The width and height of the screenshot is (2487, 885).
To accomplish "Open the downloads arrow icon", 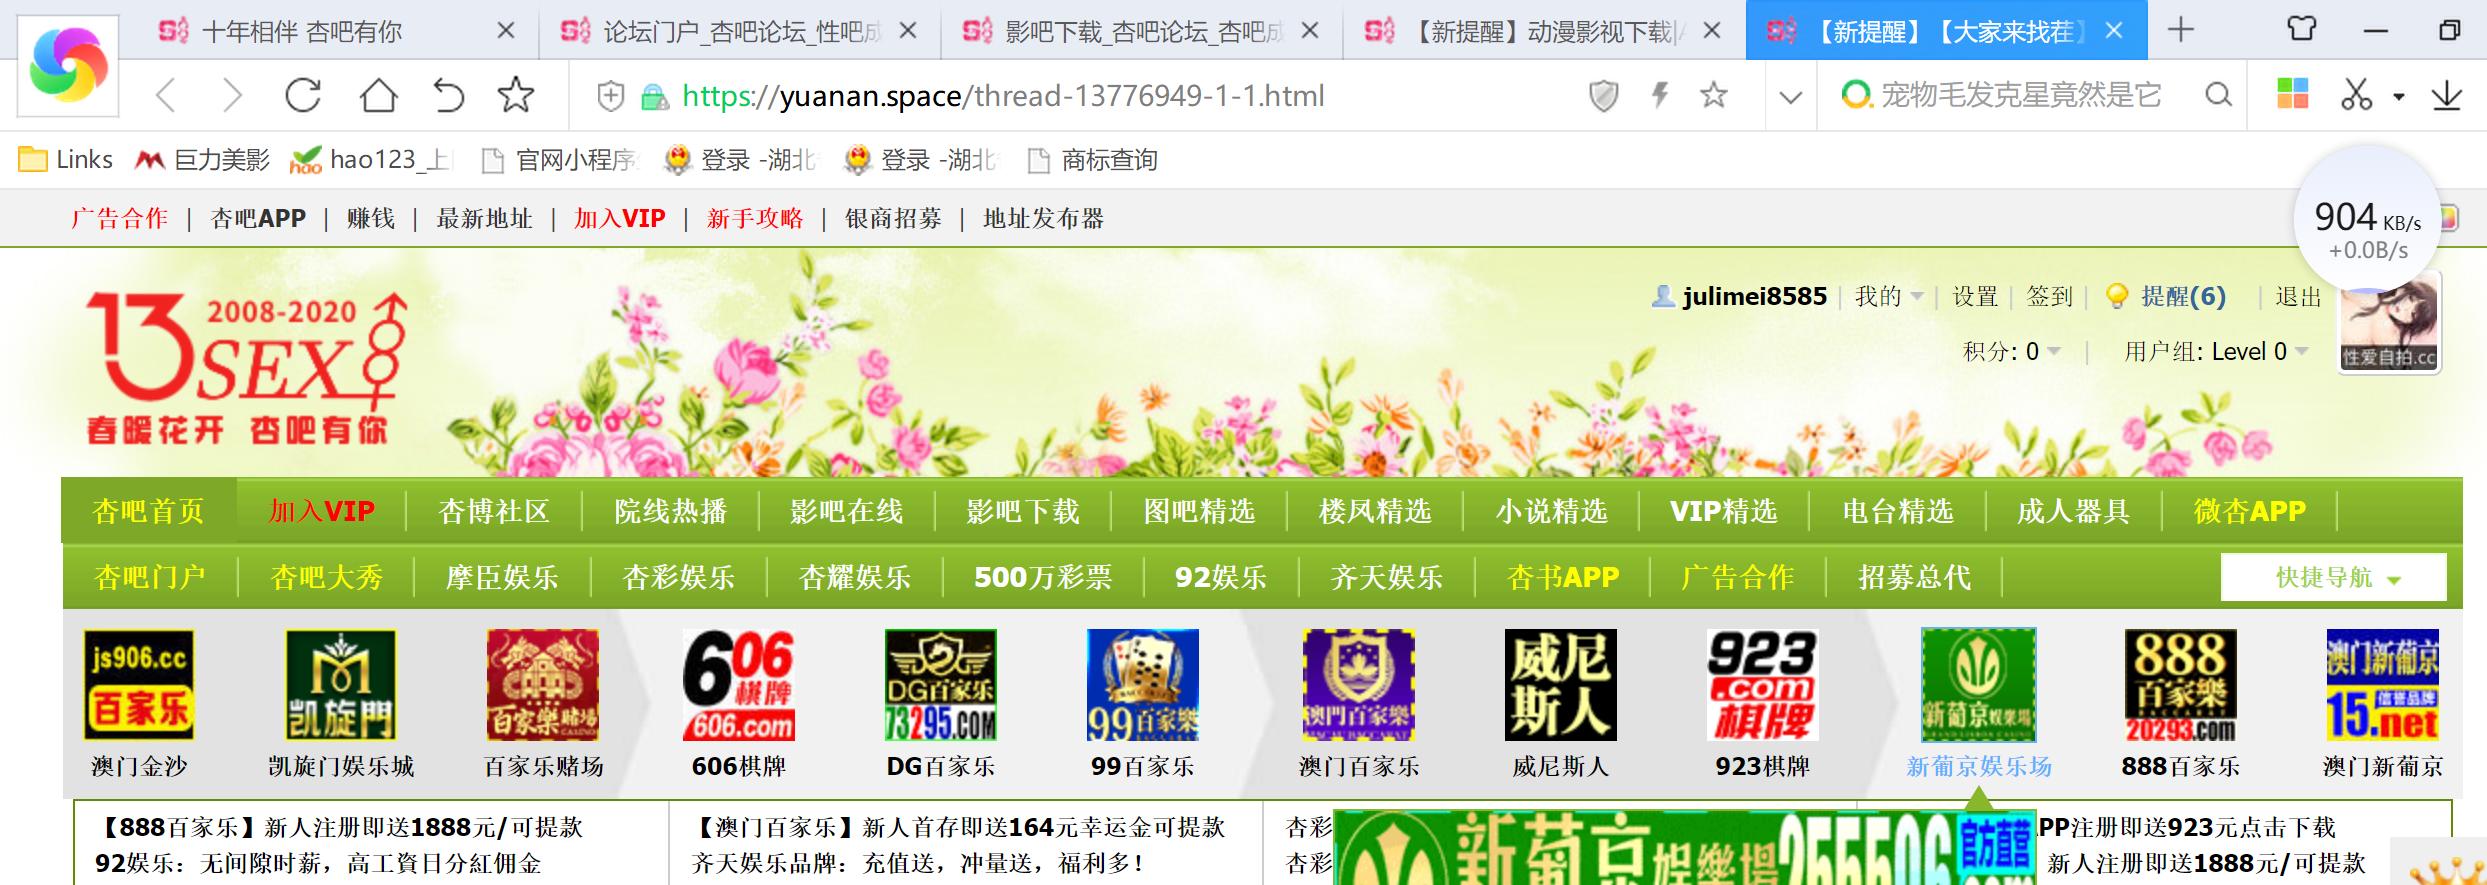I will (x=2446, y=96).
